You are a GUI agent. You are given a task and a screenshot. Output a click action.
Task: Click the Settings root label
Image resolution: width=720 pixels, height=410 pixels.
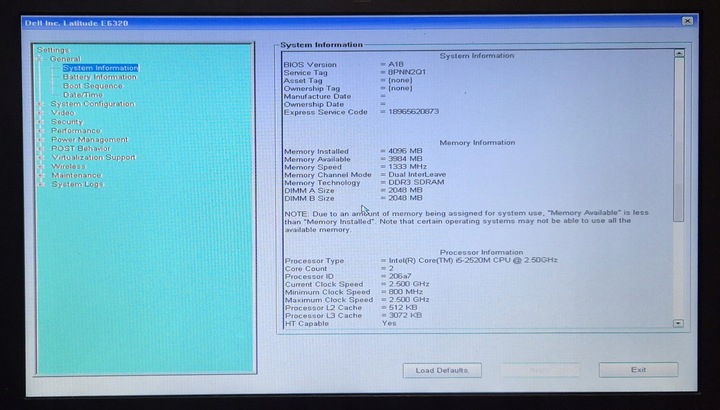pos(53,50)
